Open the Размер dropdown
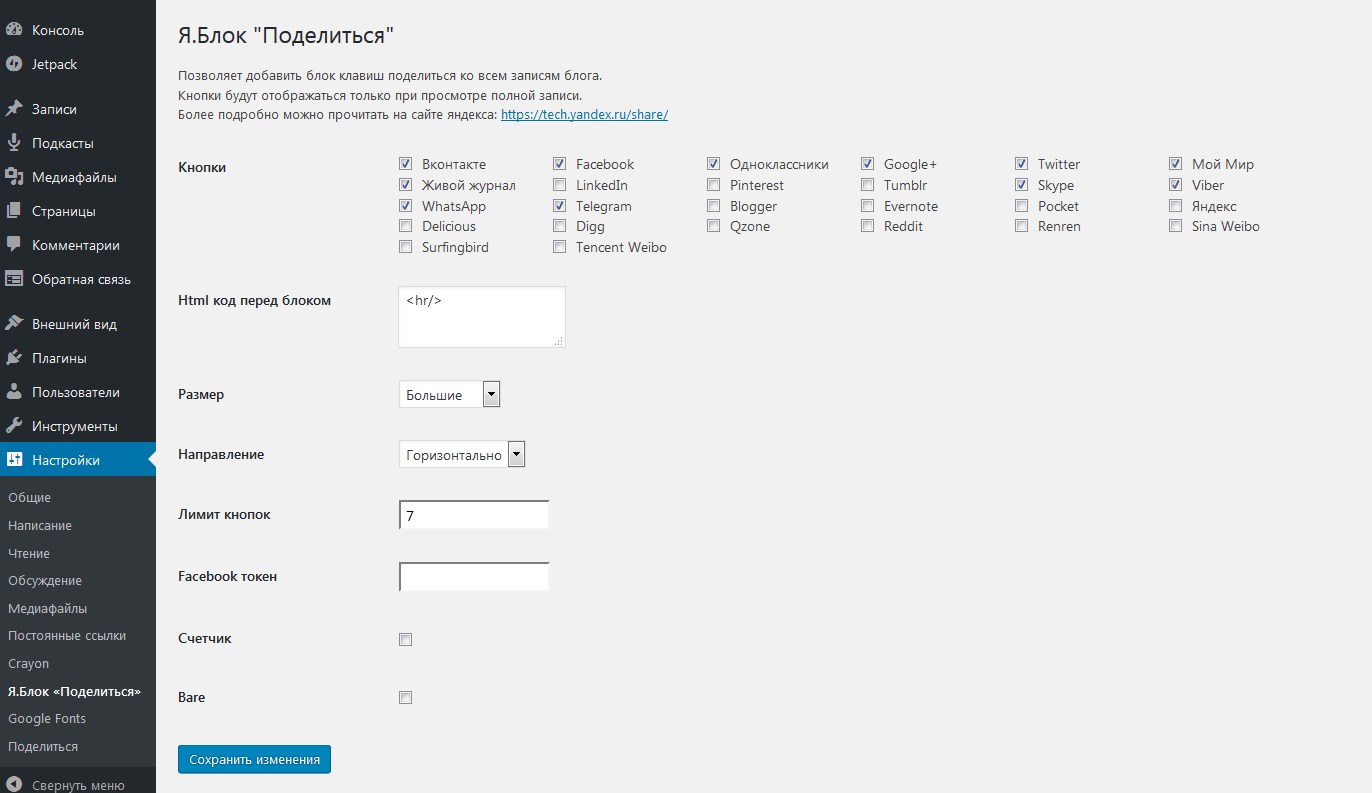This screenshot has height=793, width=1372. pyautogui.click(x=449, y=395)
